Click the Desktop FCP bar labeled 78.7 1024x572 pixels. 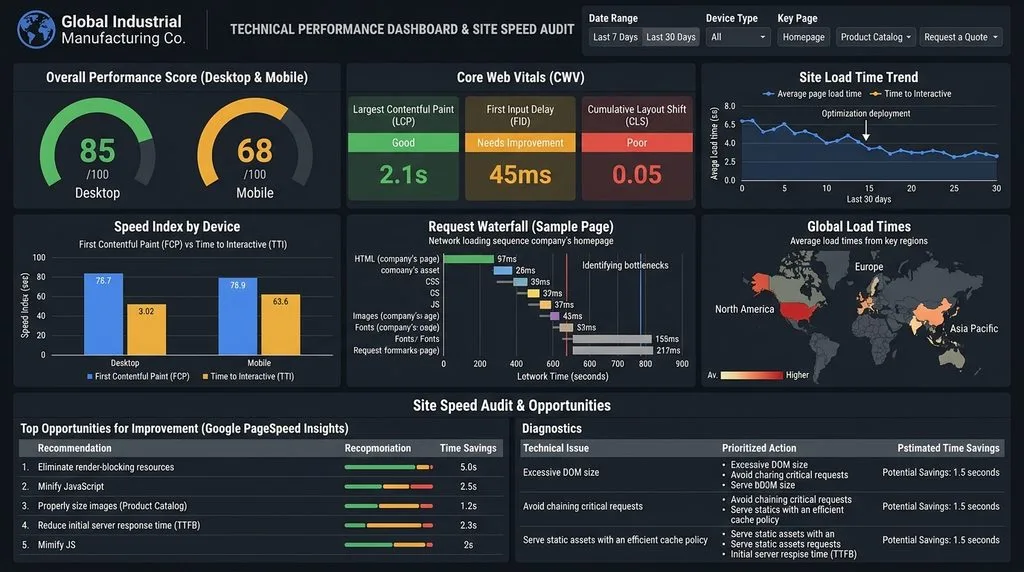103,314
